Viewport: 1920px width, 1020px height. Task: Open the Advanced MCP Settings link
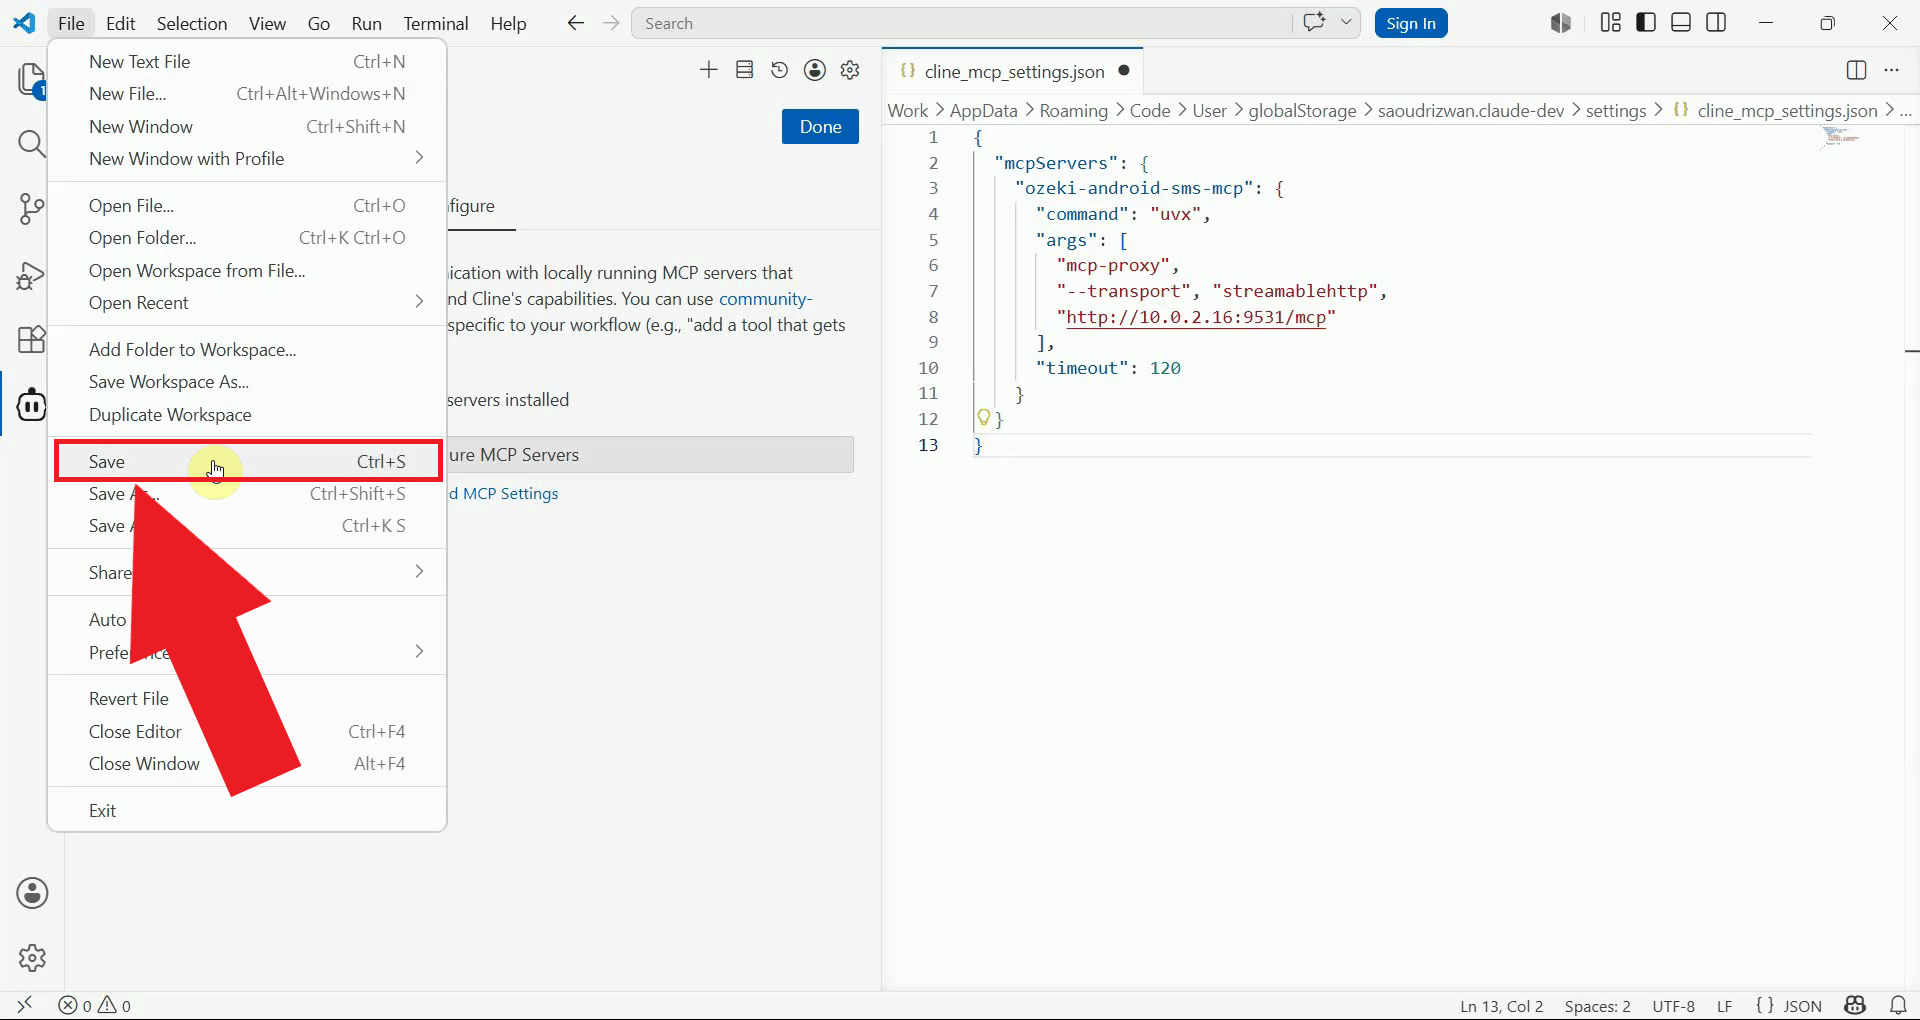[504, 493]
